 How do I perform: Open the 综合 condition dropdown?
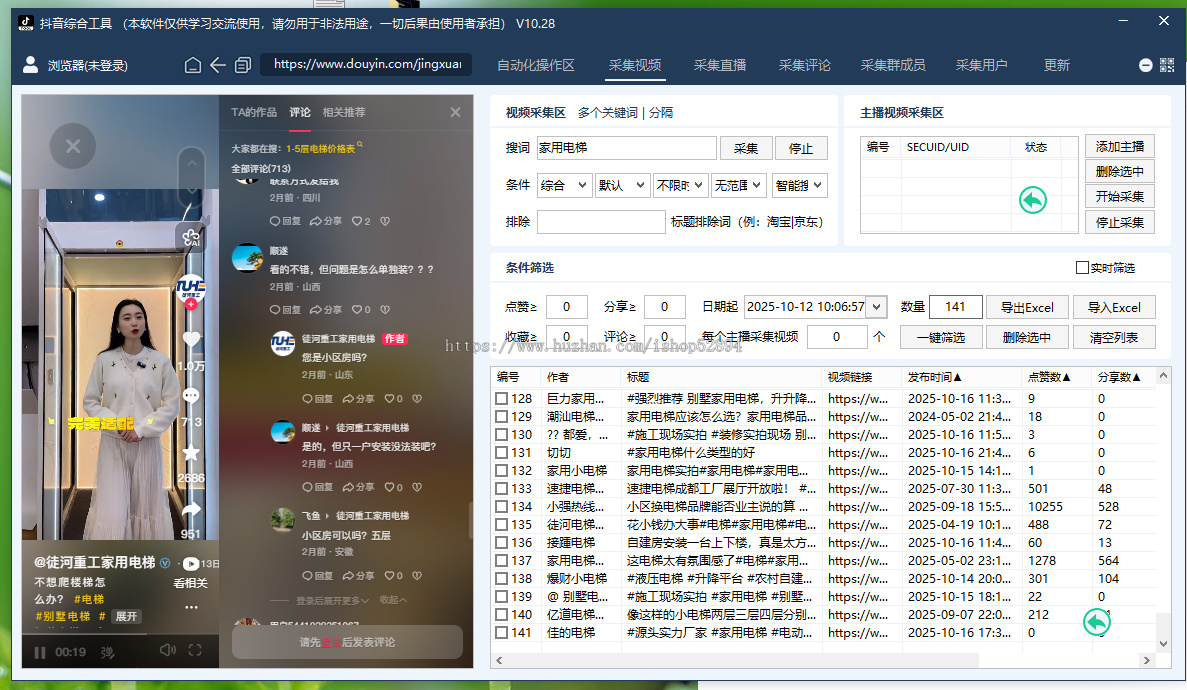[564, 186]
